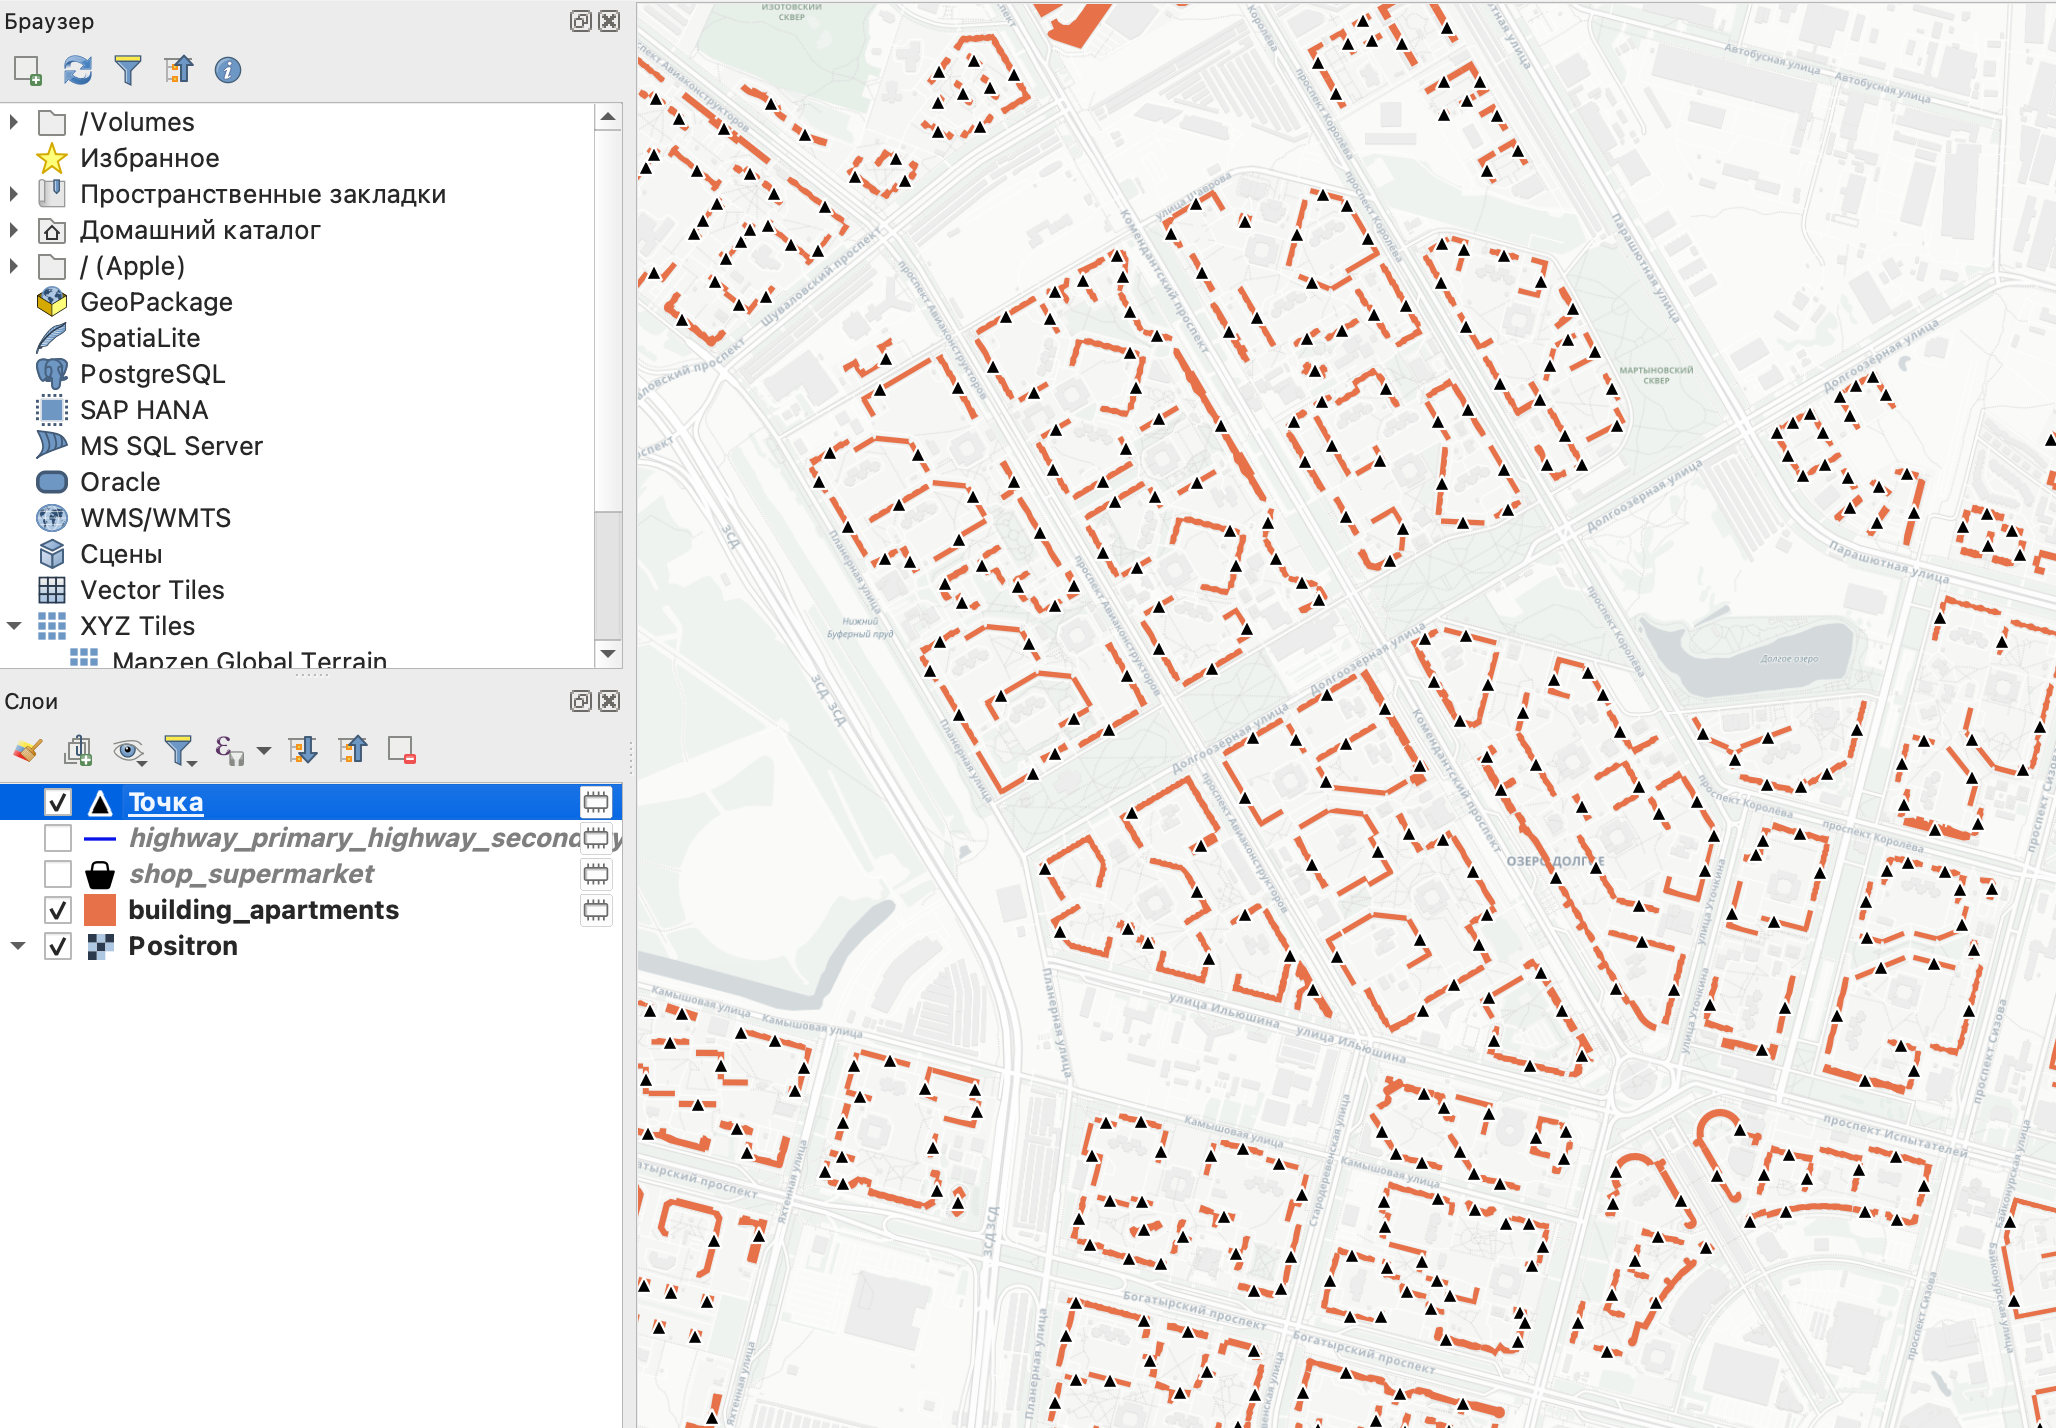2056x1428 pixels.
Task: Open Layer Styling panel brush icon
Action: pos(27,750)
